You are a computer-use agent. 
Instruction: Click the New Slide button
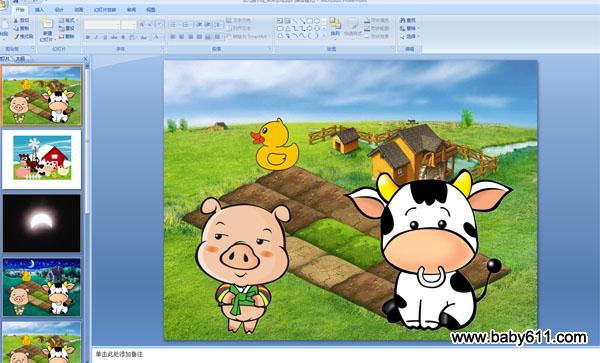(x=47, y=29)
